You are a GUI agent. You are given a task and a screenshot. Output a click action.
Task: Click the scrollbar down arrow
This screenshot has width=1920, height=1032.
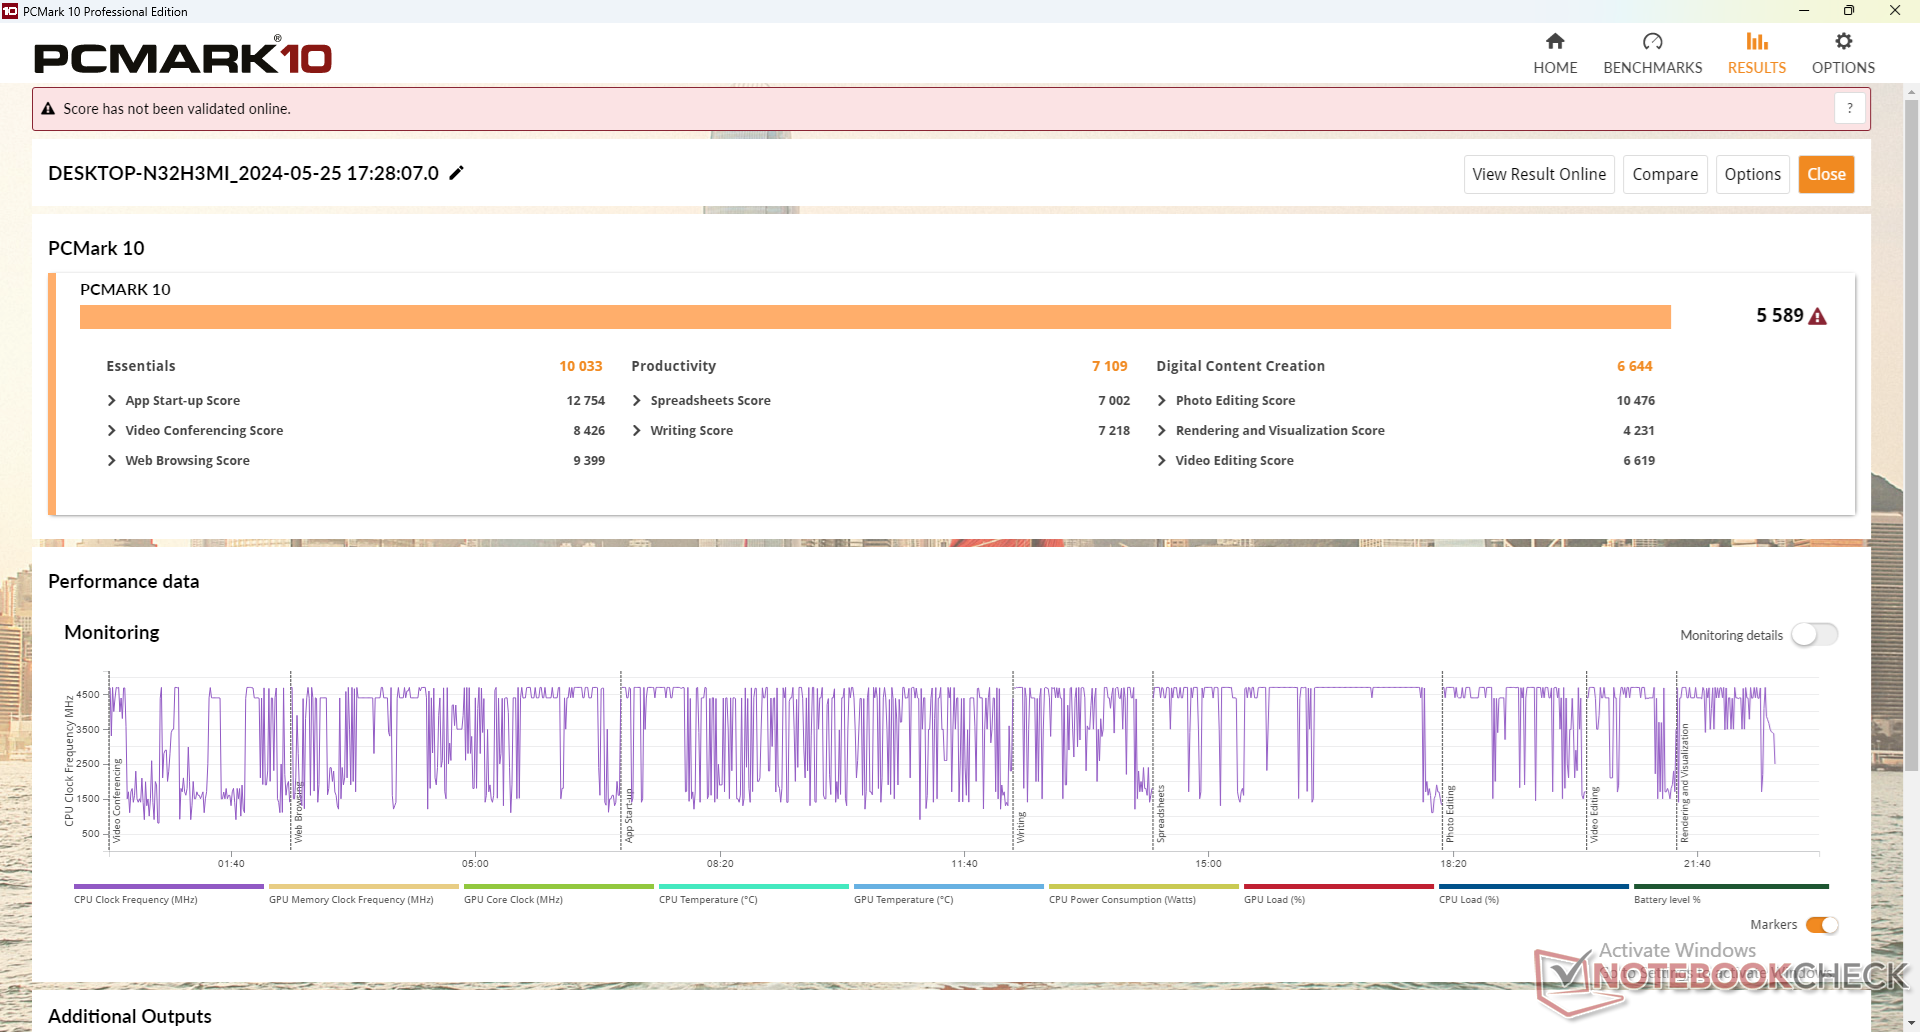click(x=1911, y=1022)
